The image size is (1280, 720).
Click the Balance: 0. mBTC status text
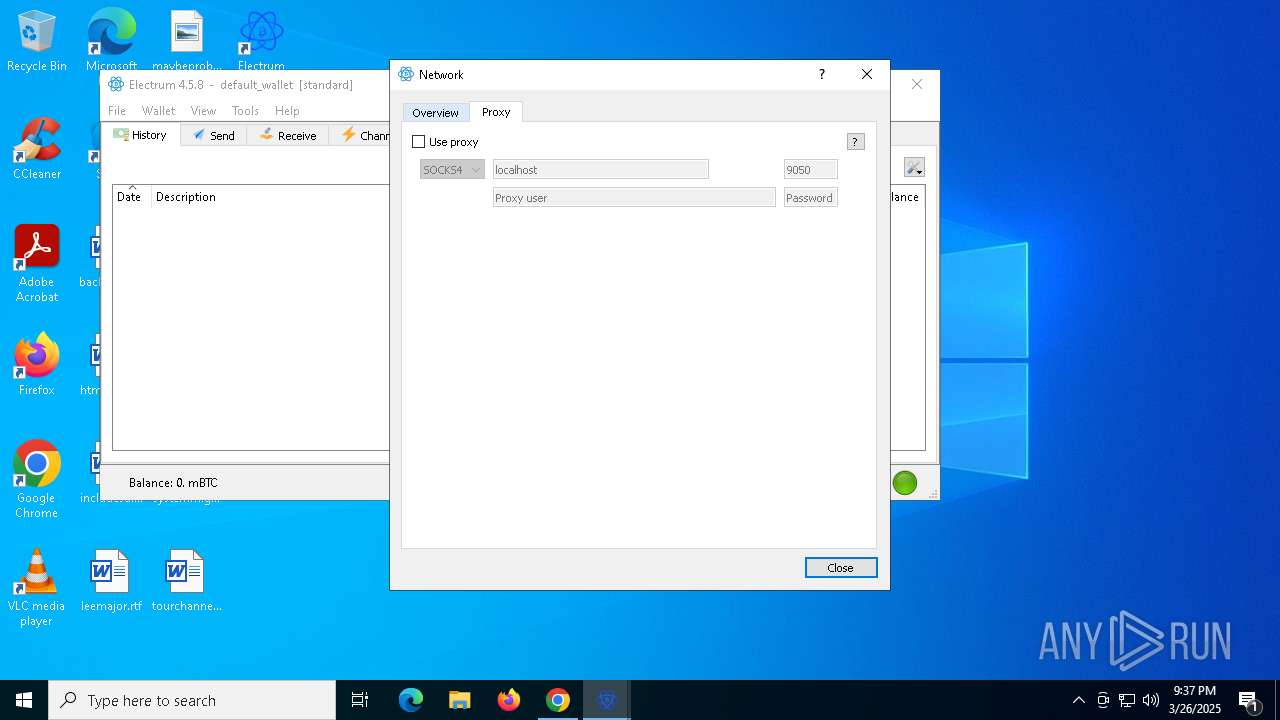(173, 483)
